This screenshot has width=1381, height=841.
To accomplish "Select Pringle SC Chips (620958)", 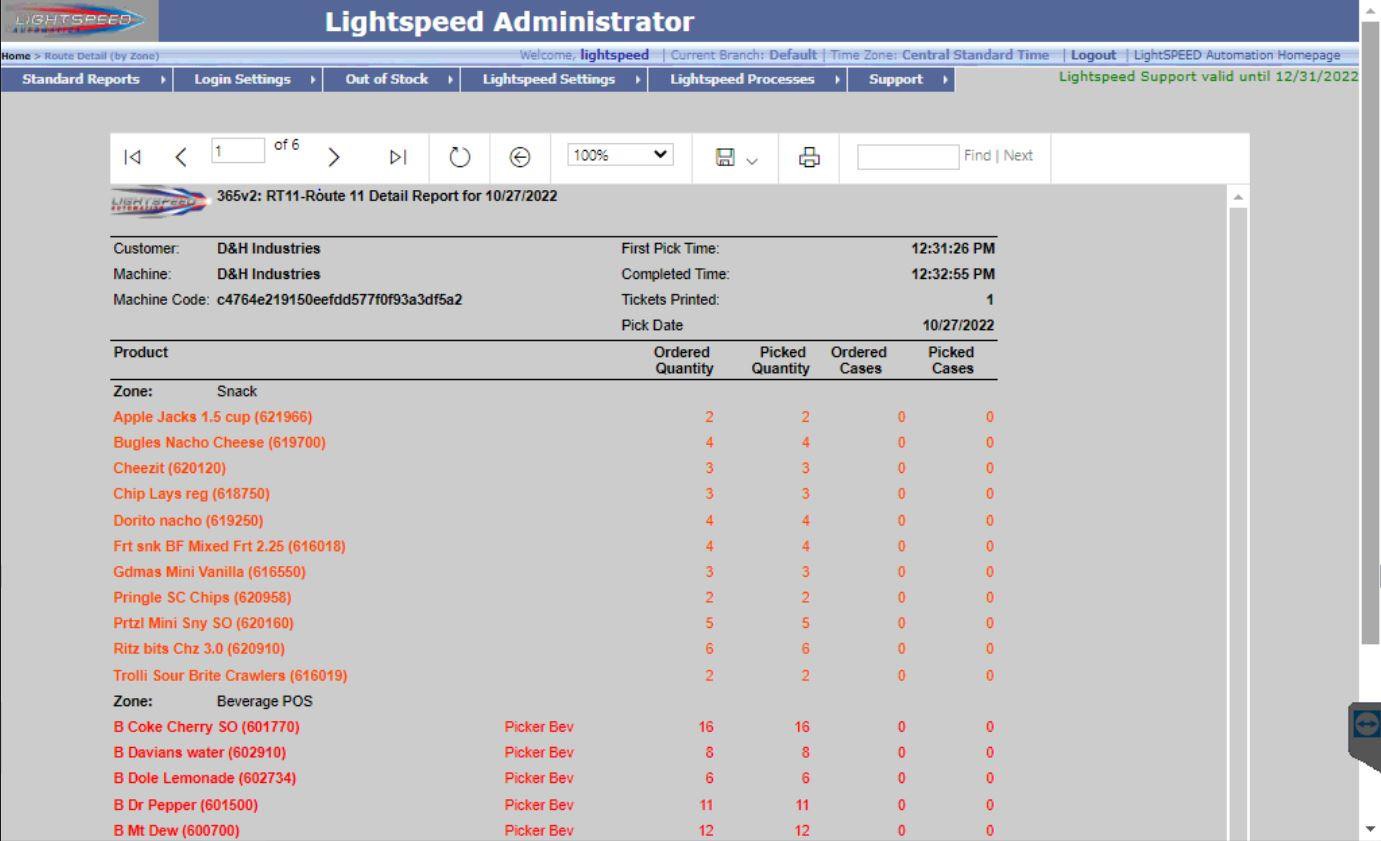I will (202, 598).
